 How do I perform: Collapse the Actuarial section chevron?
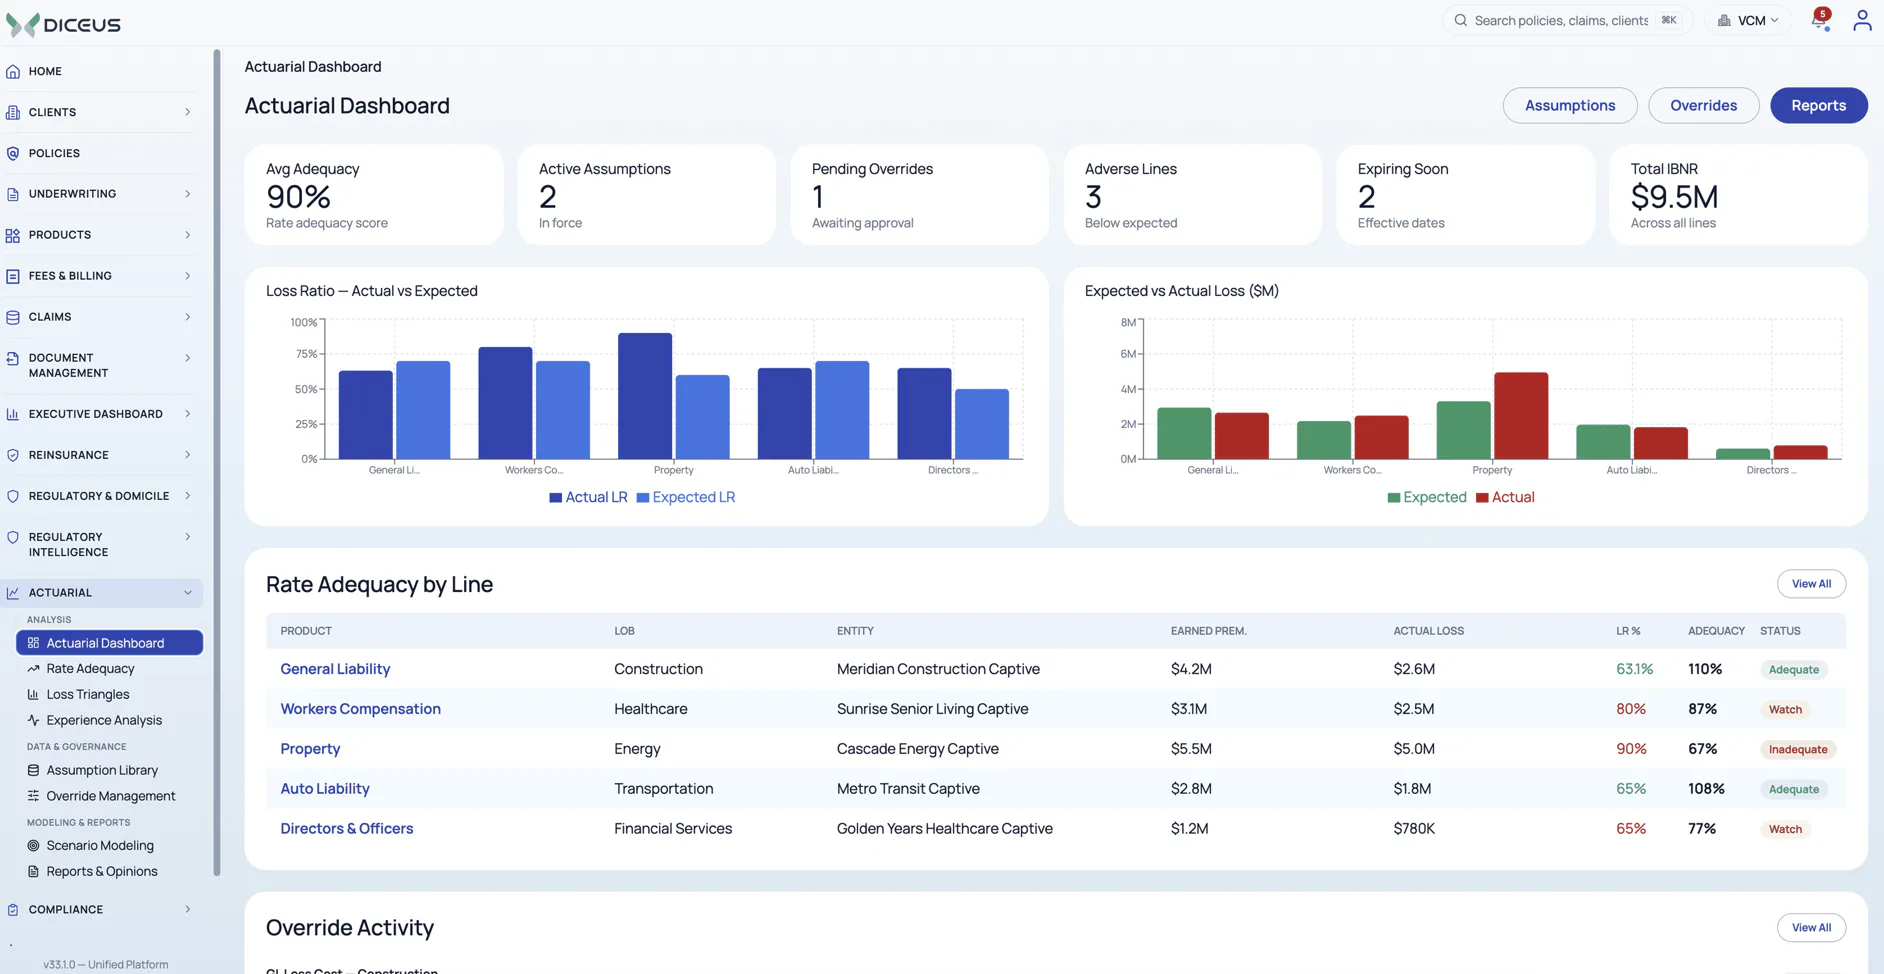coord(188,593)
